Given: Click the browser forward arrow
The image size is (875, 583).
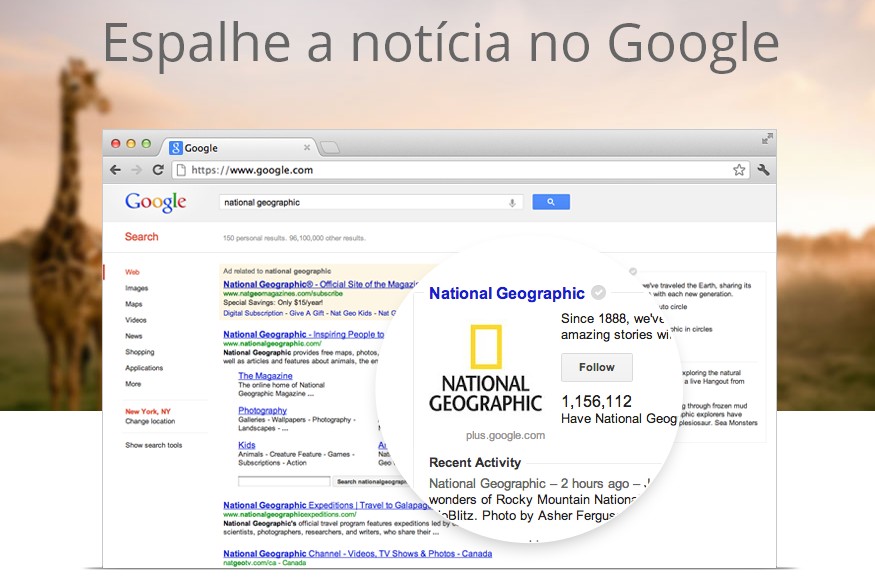Looking at the screenshot, I should [x=137, y=170].
